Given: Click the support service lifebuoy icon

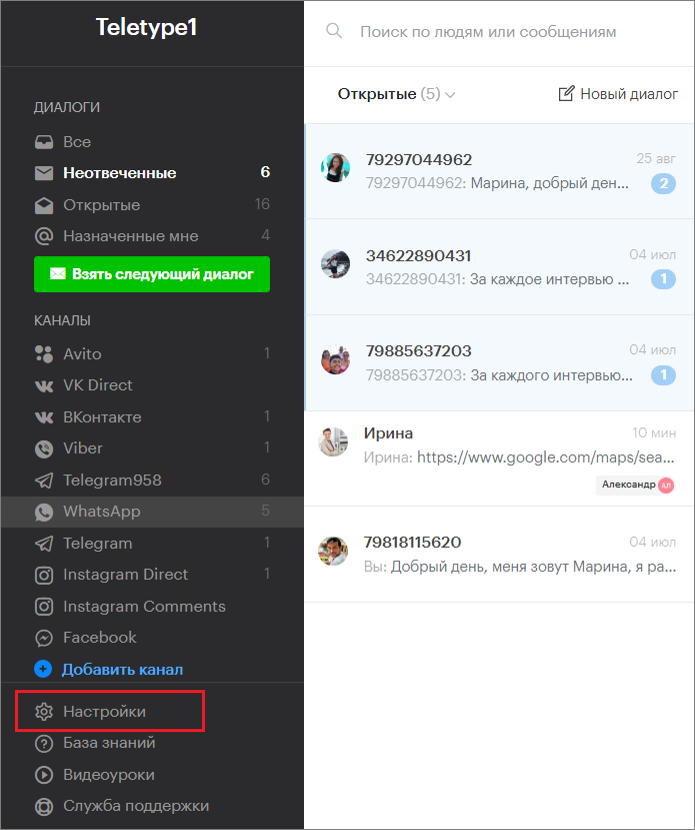Looking at the screenshot, I should [44, 806].
